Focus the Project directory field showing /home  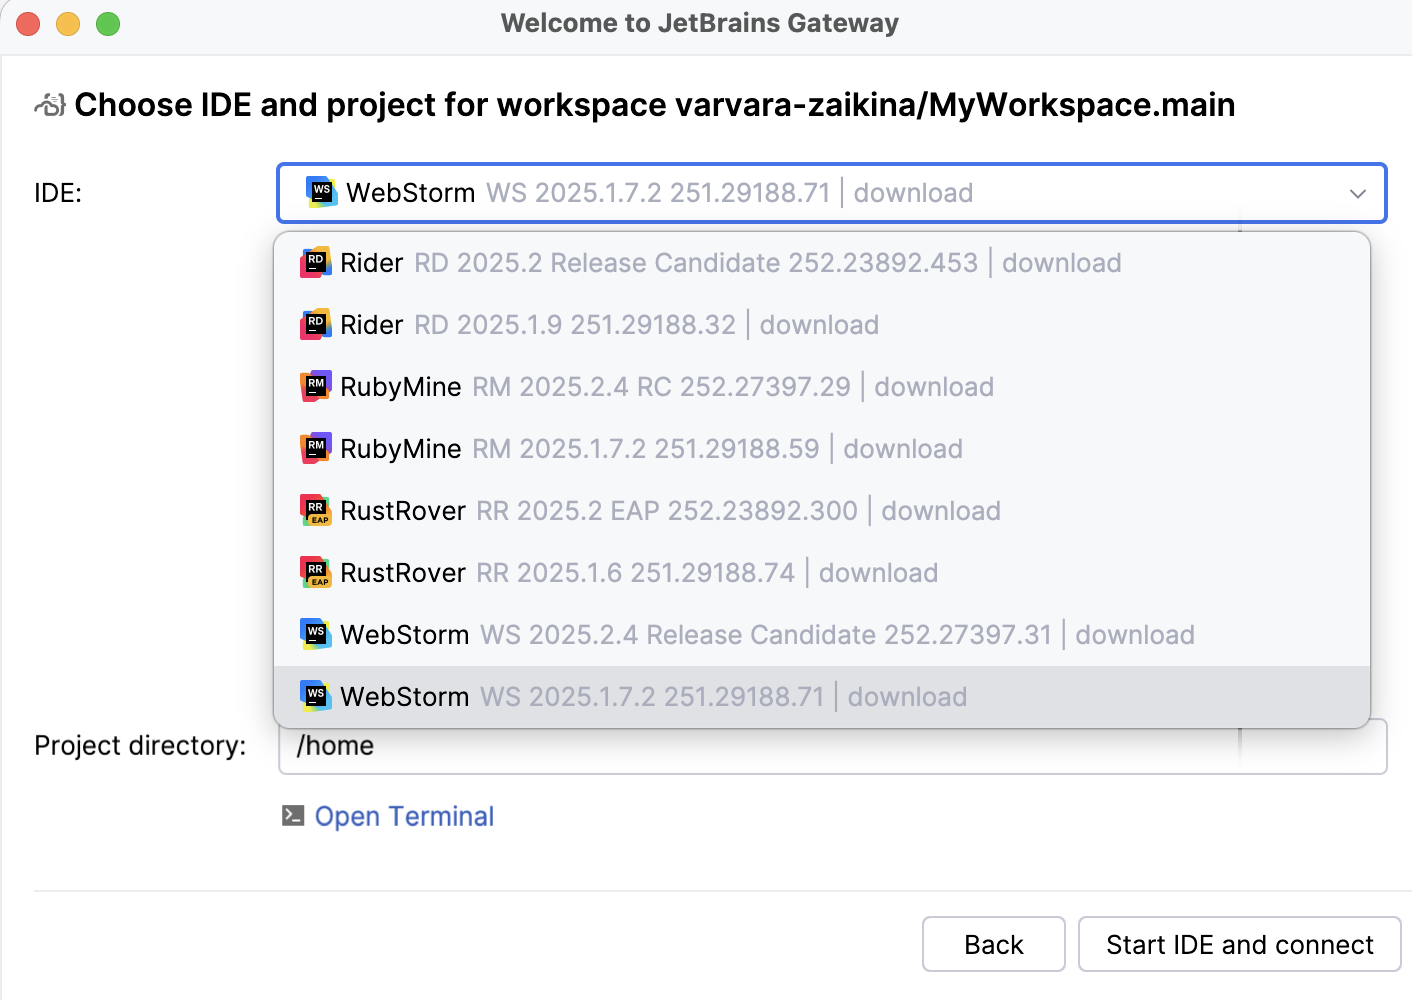click(x=832, y=747)
